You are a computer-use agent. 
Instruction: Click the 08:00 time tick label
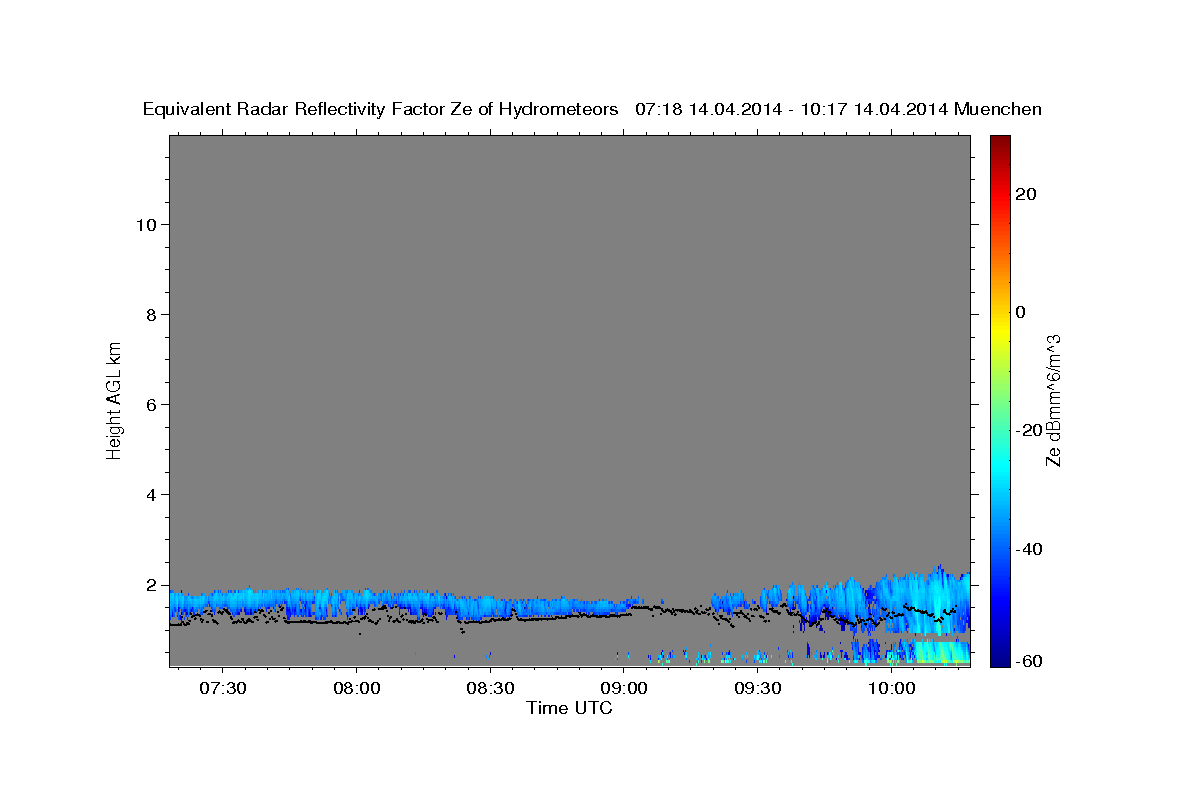click(356, 689)
